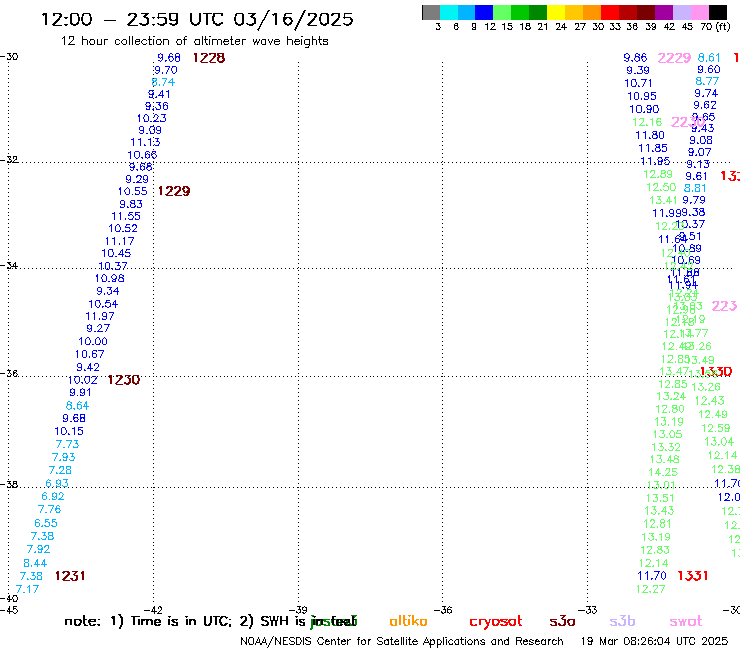Click the 's3b' satellite legend label
The width and height of the screenshot is (740, 650).
click(x=622, y=621)
